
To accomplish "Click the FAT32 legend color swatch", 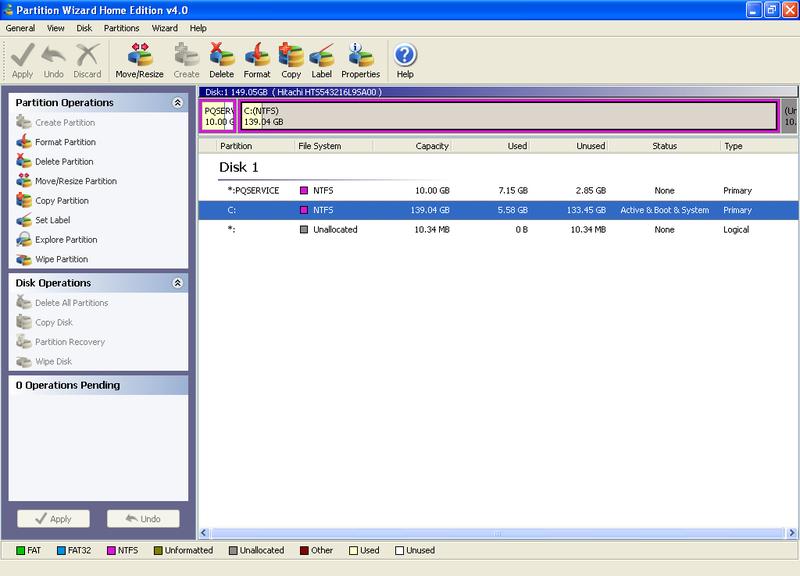I will coord(61,550).
